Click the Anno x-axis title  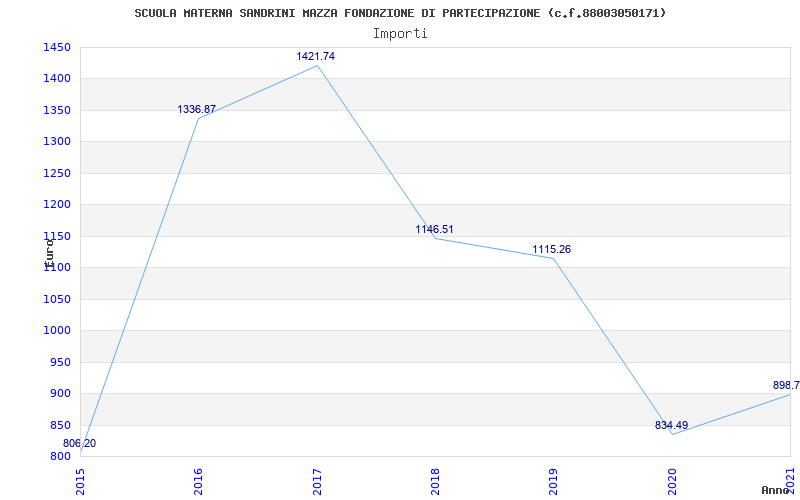click(x=775, y=490)
